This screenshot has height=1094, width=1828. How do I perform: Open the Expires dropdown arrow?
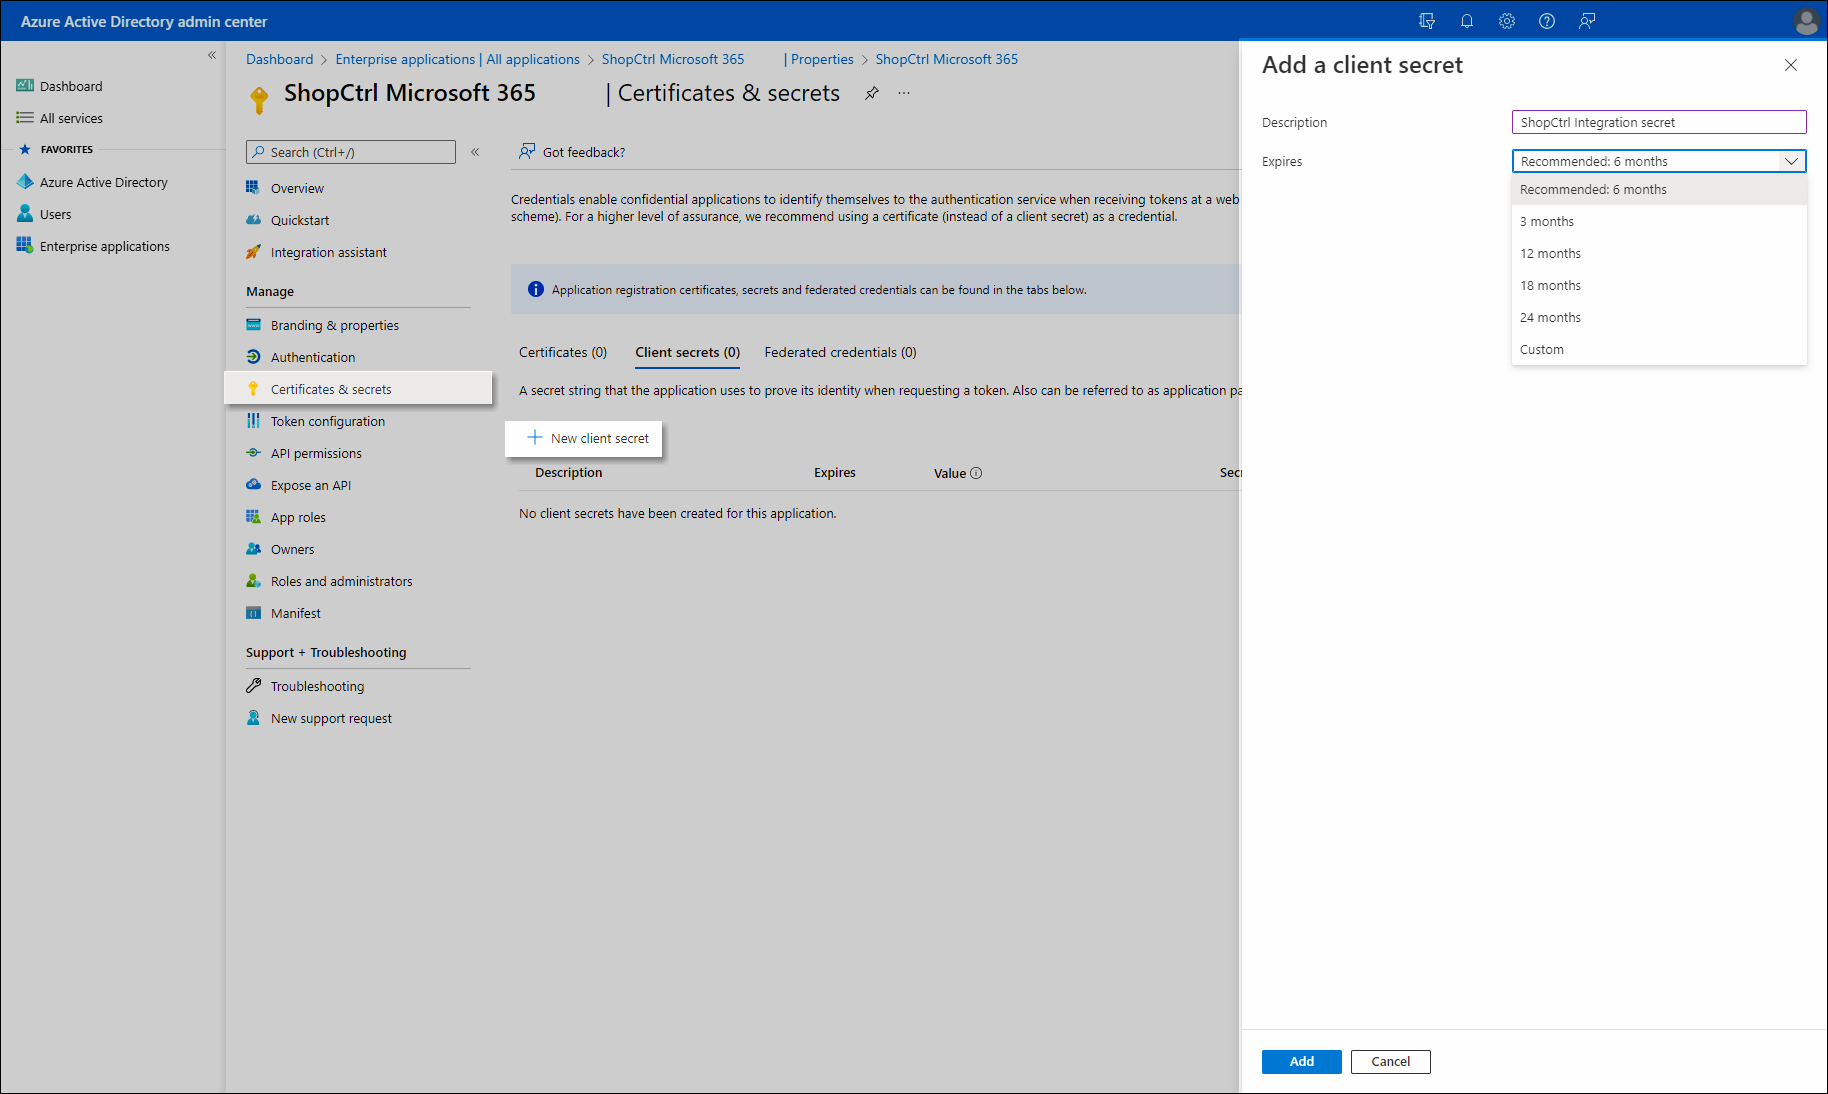[1791, 161]
